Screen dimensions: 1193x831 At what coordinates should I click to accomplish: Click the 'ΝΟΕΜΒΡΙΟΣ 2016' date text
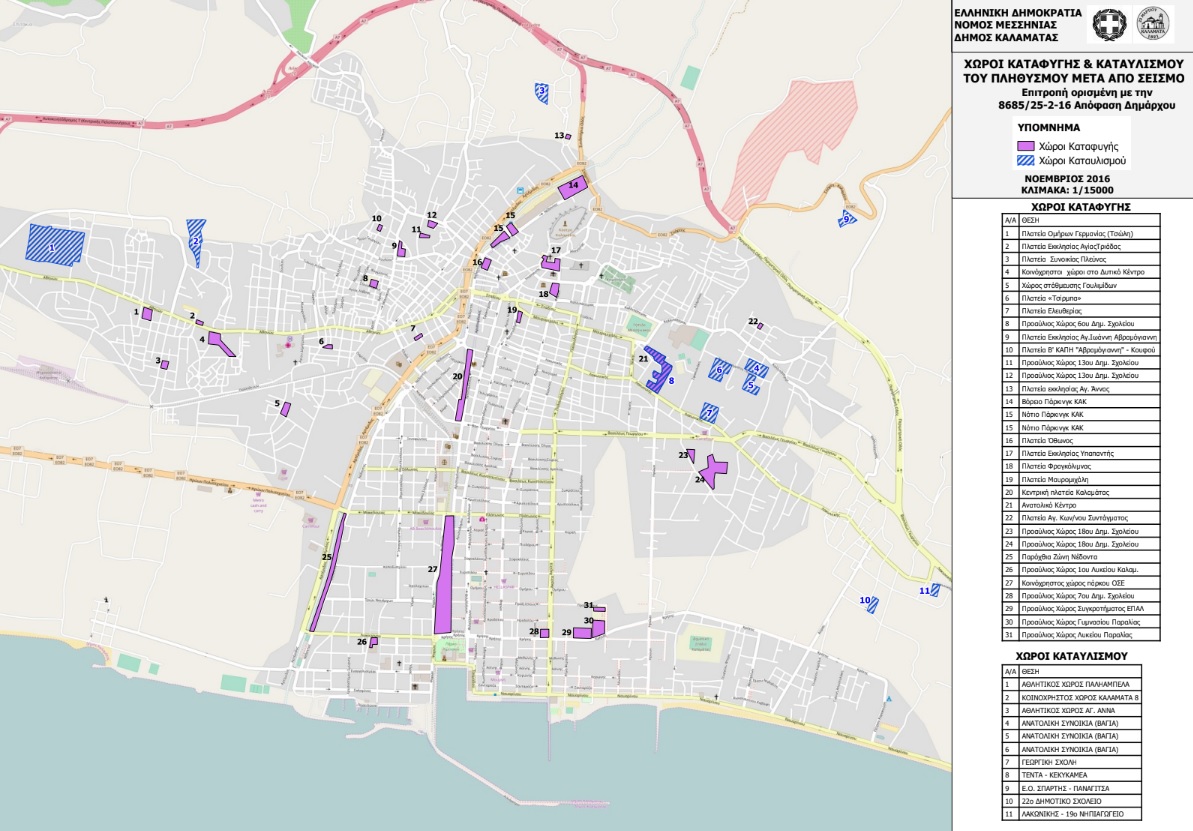1067,179
